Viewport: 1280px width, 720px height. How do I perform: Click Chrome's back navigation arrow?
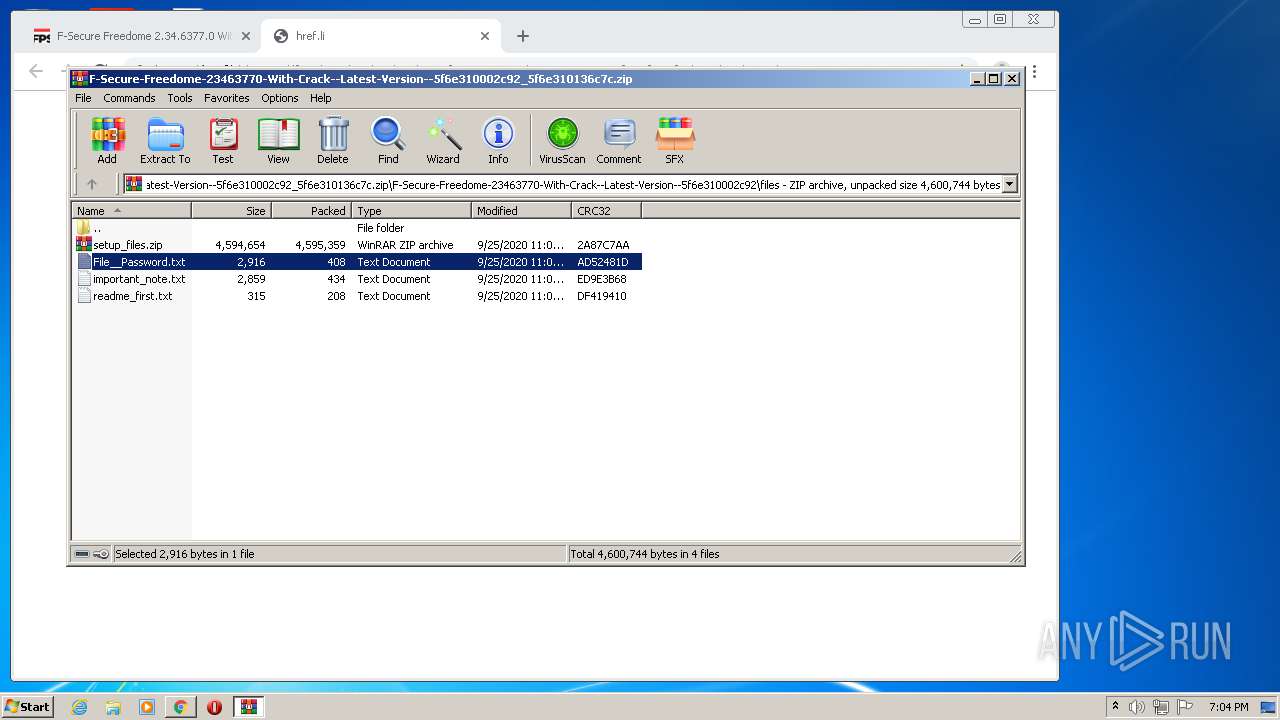(x=36, y=71)
